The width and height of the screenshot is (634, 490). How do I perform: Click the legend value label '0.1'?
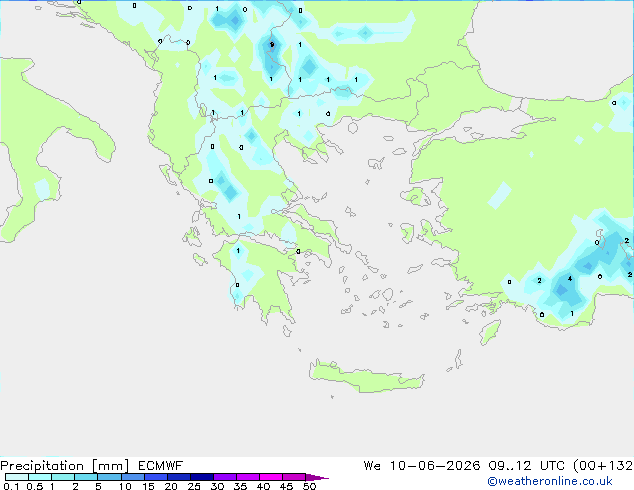coord(11,486)
